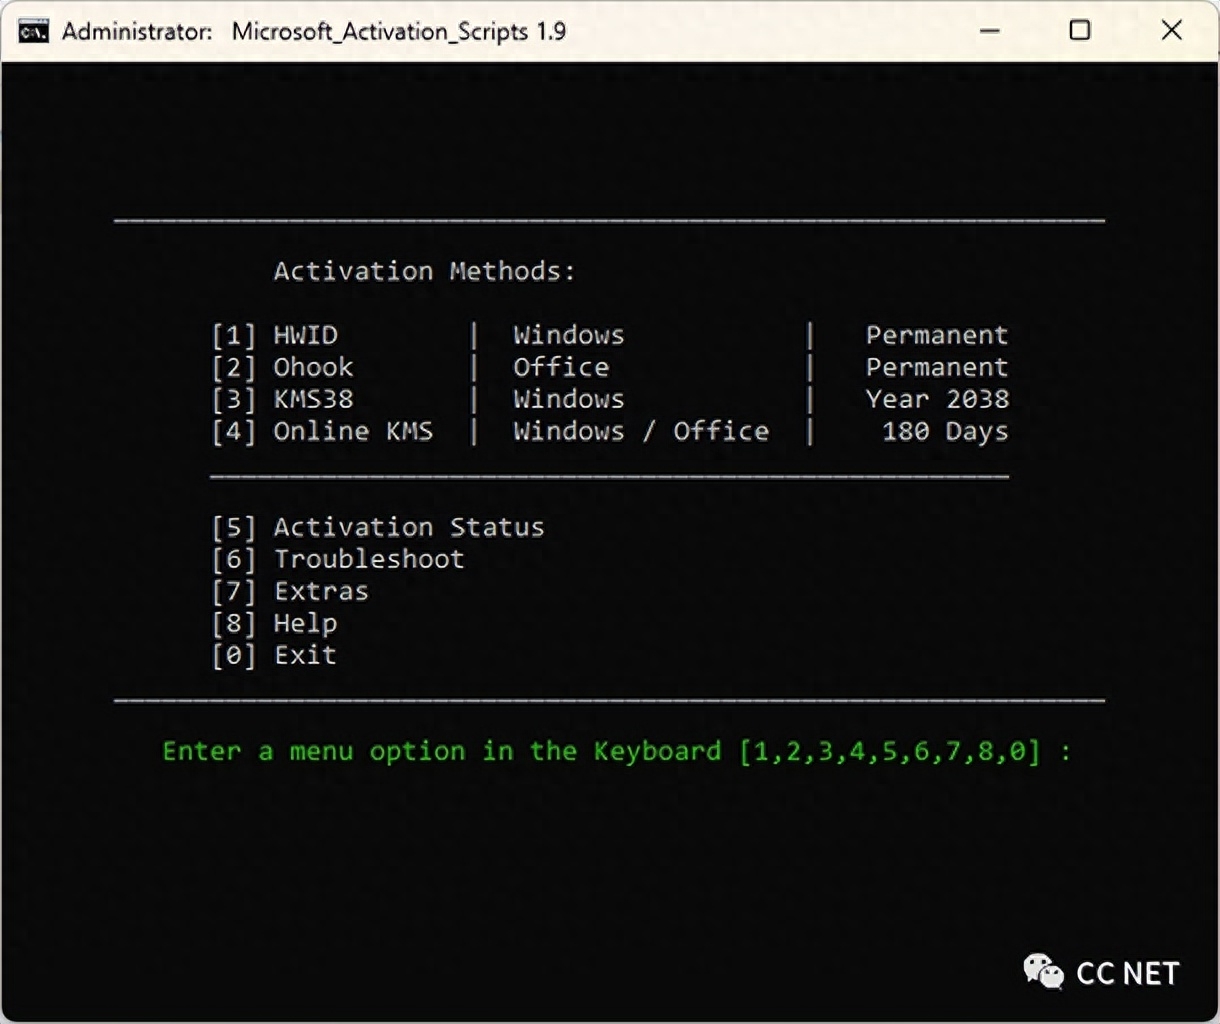Open the [7] Extras menu item
This screenshot has width=1220, height=1024.
[x=290, y=591]
